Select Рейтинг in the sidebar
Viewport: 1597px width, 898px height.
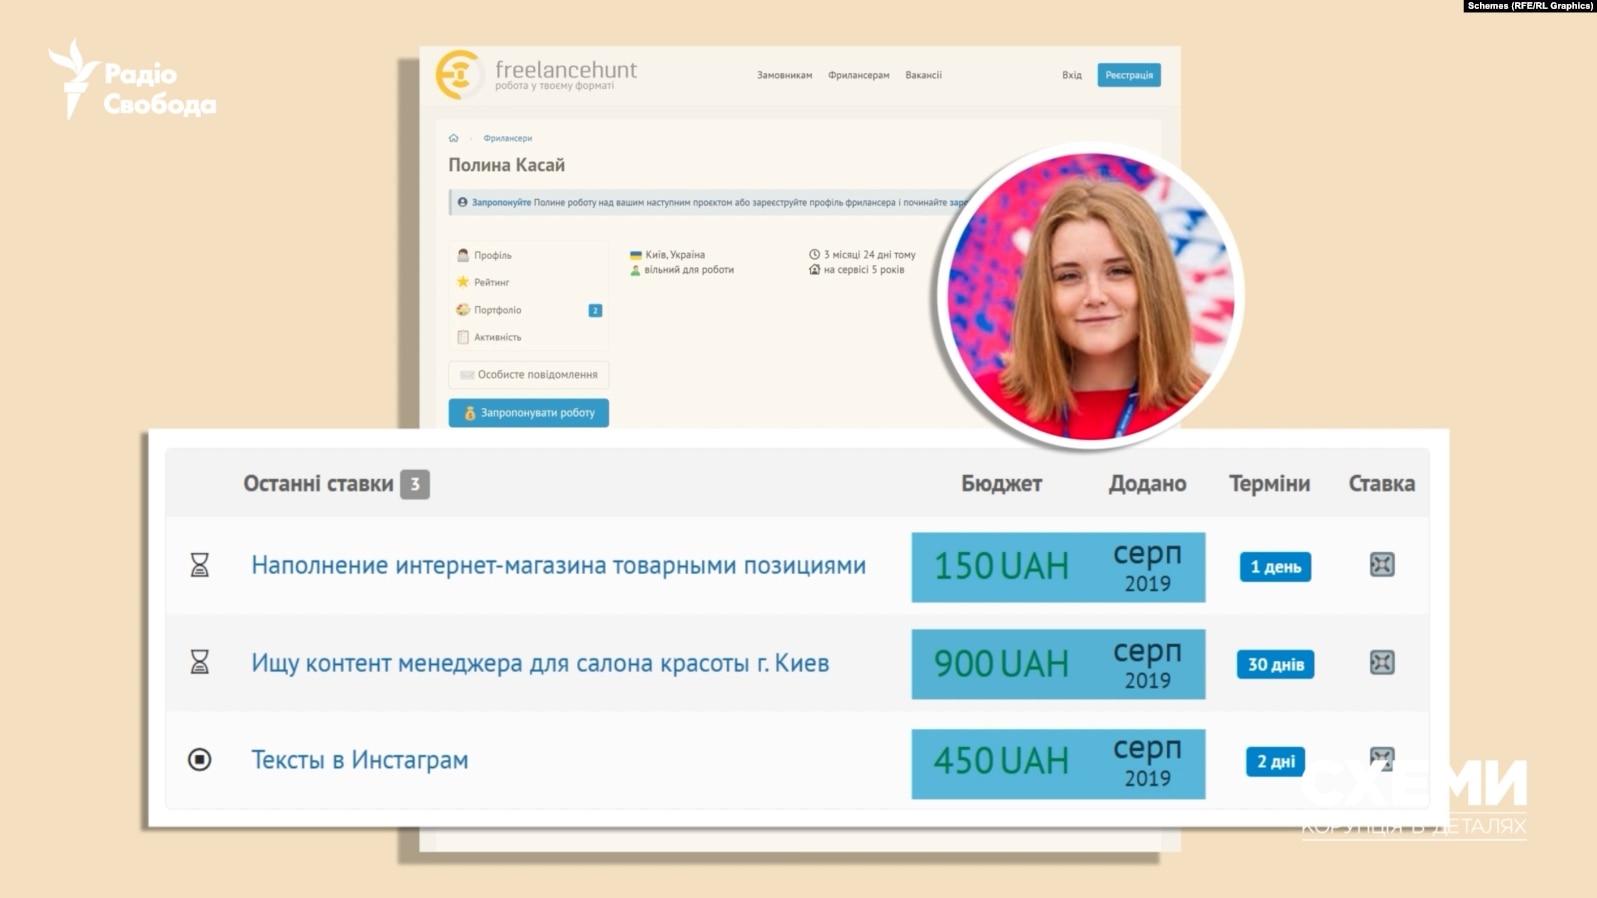(491, 283)
